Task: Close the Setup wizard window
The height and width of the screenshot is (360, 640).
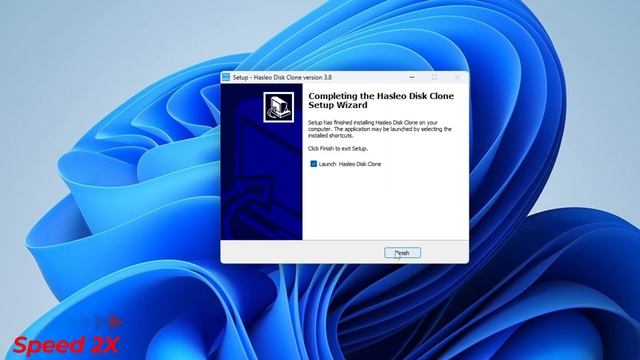Action: click(457, 77)
